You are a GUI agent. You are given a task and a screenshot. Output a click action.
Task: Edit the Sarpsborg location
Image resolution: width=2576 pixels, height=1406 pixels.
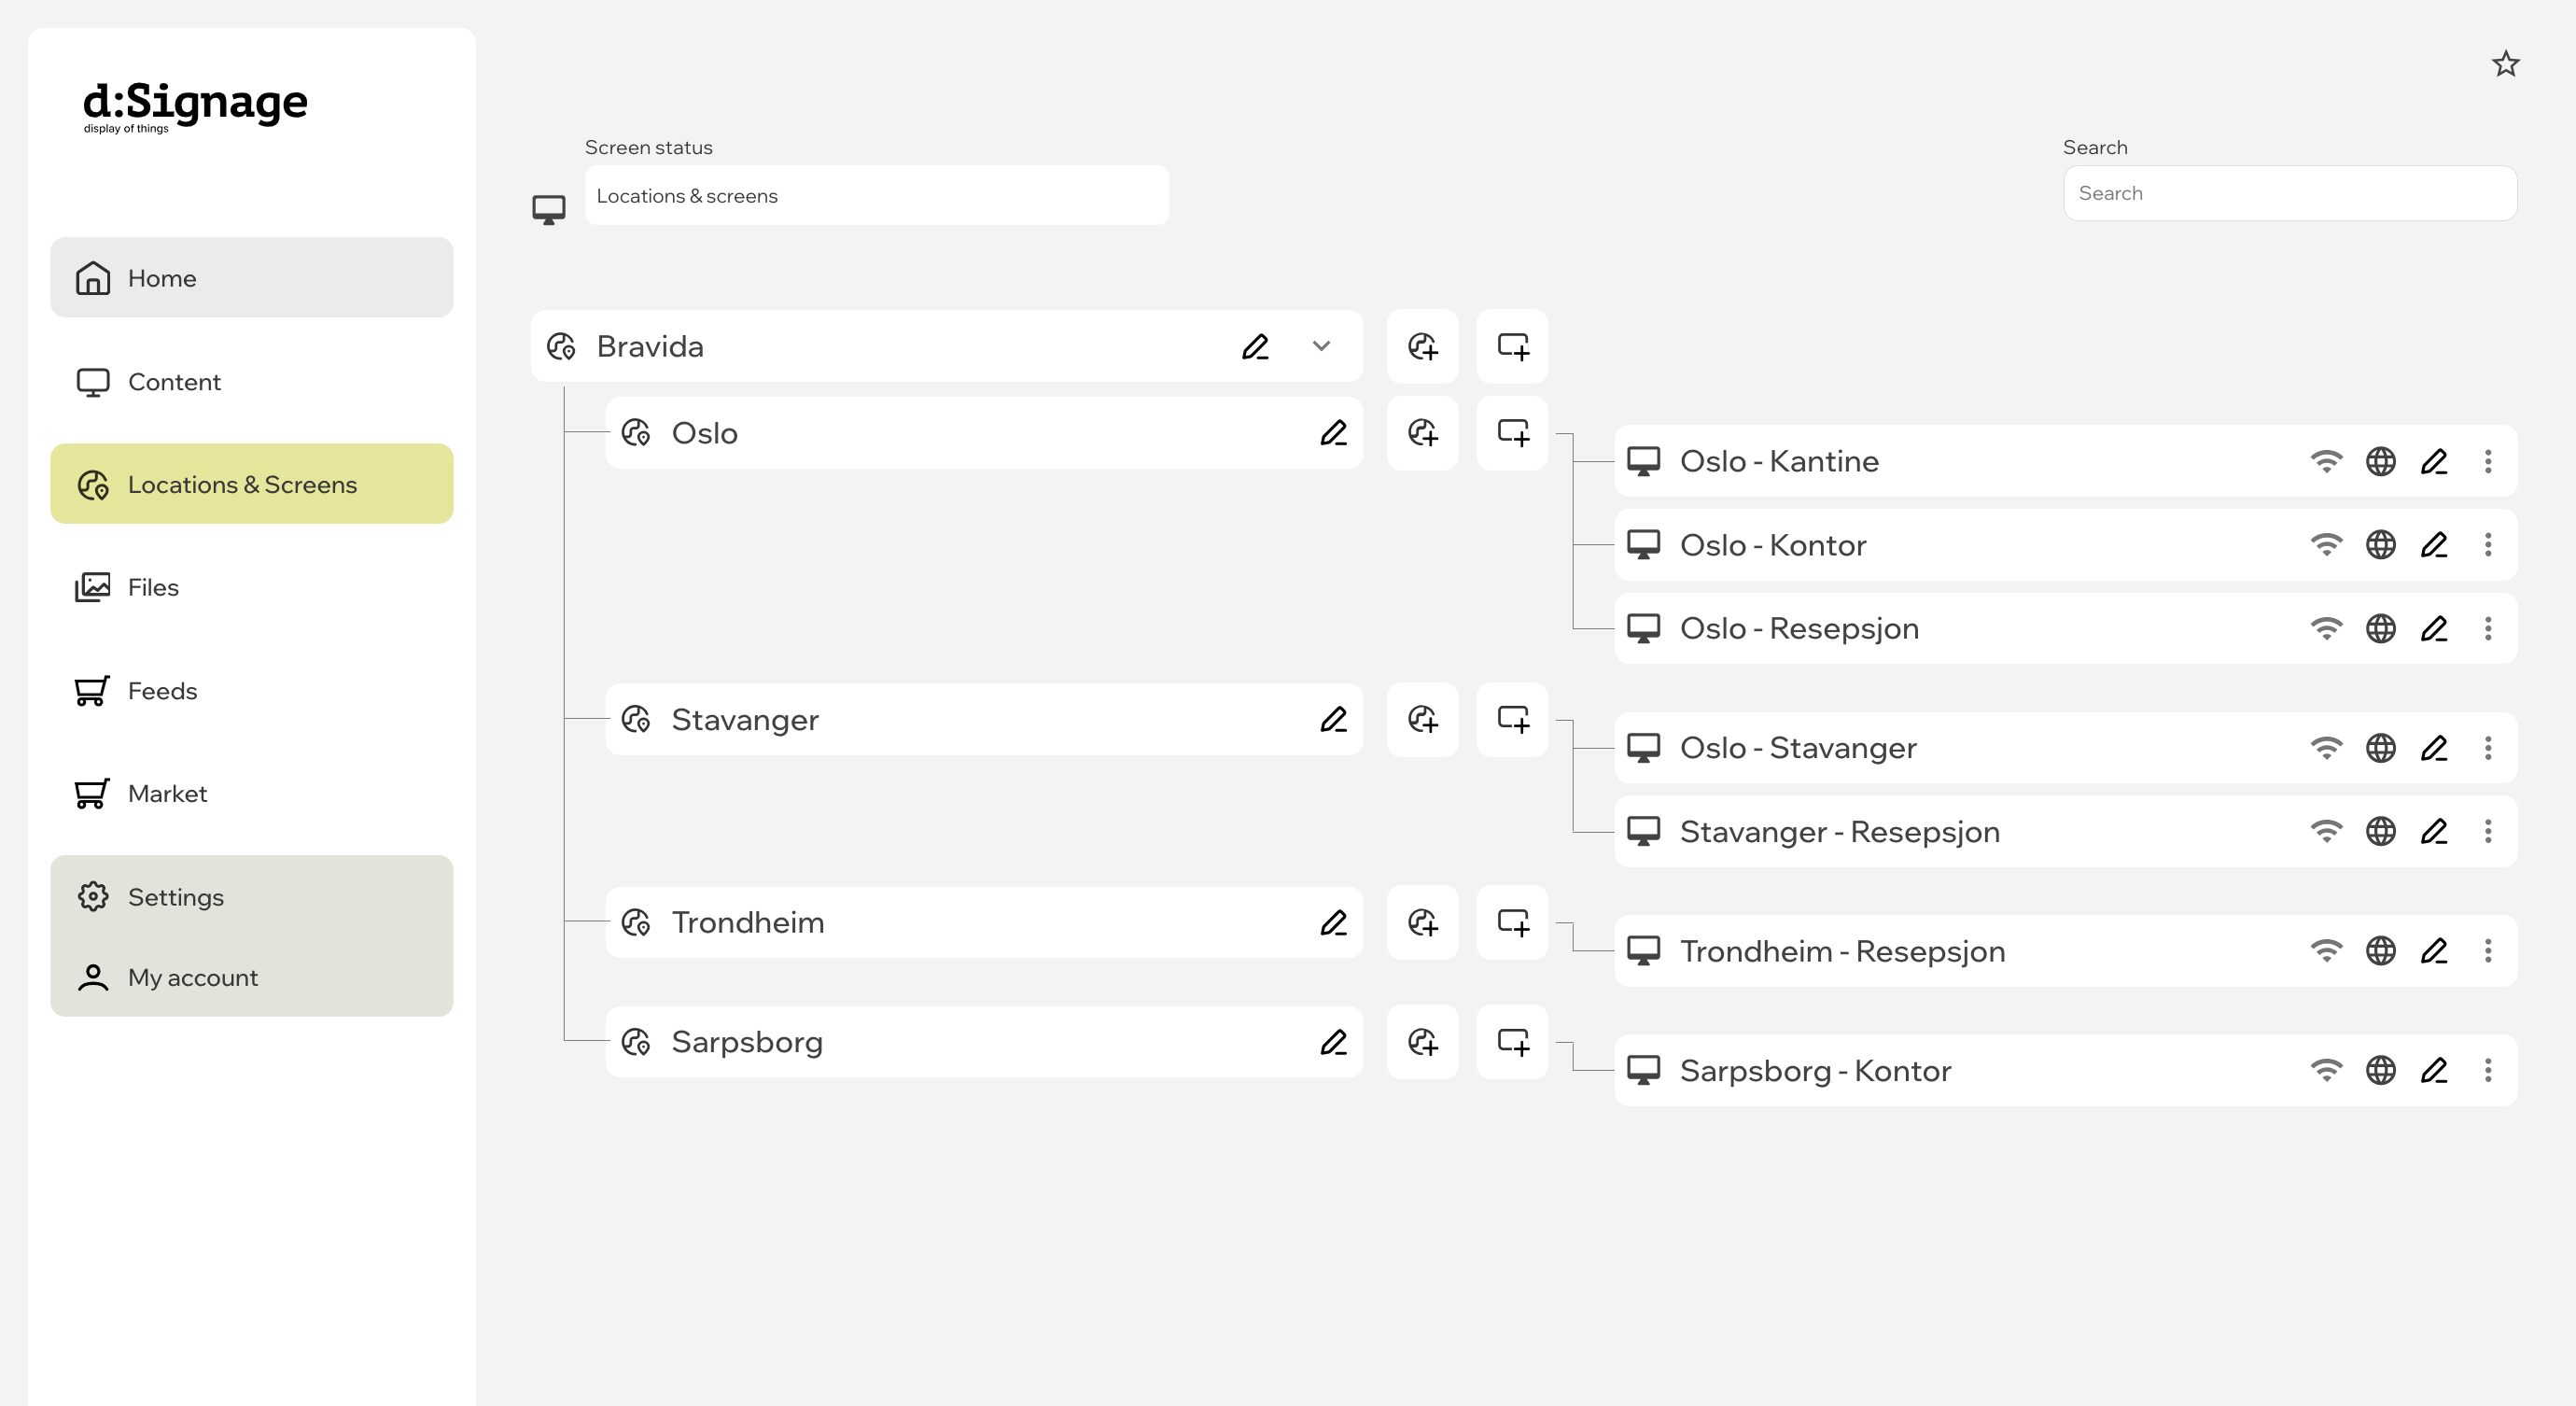point(1333,1042)
